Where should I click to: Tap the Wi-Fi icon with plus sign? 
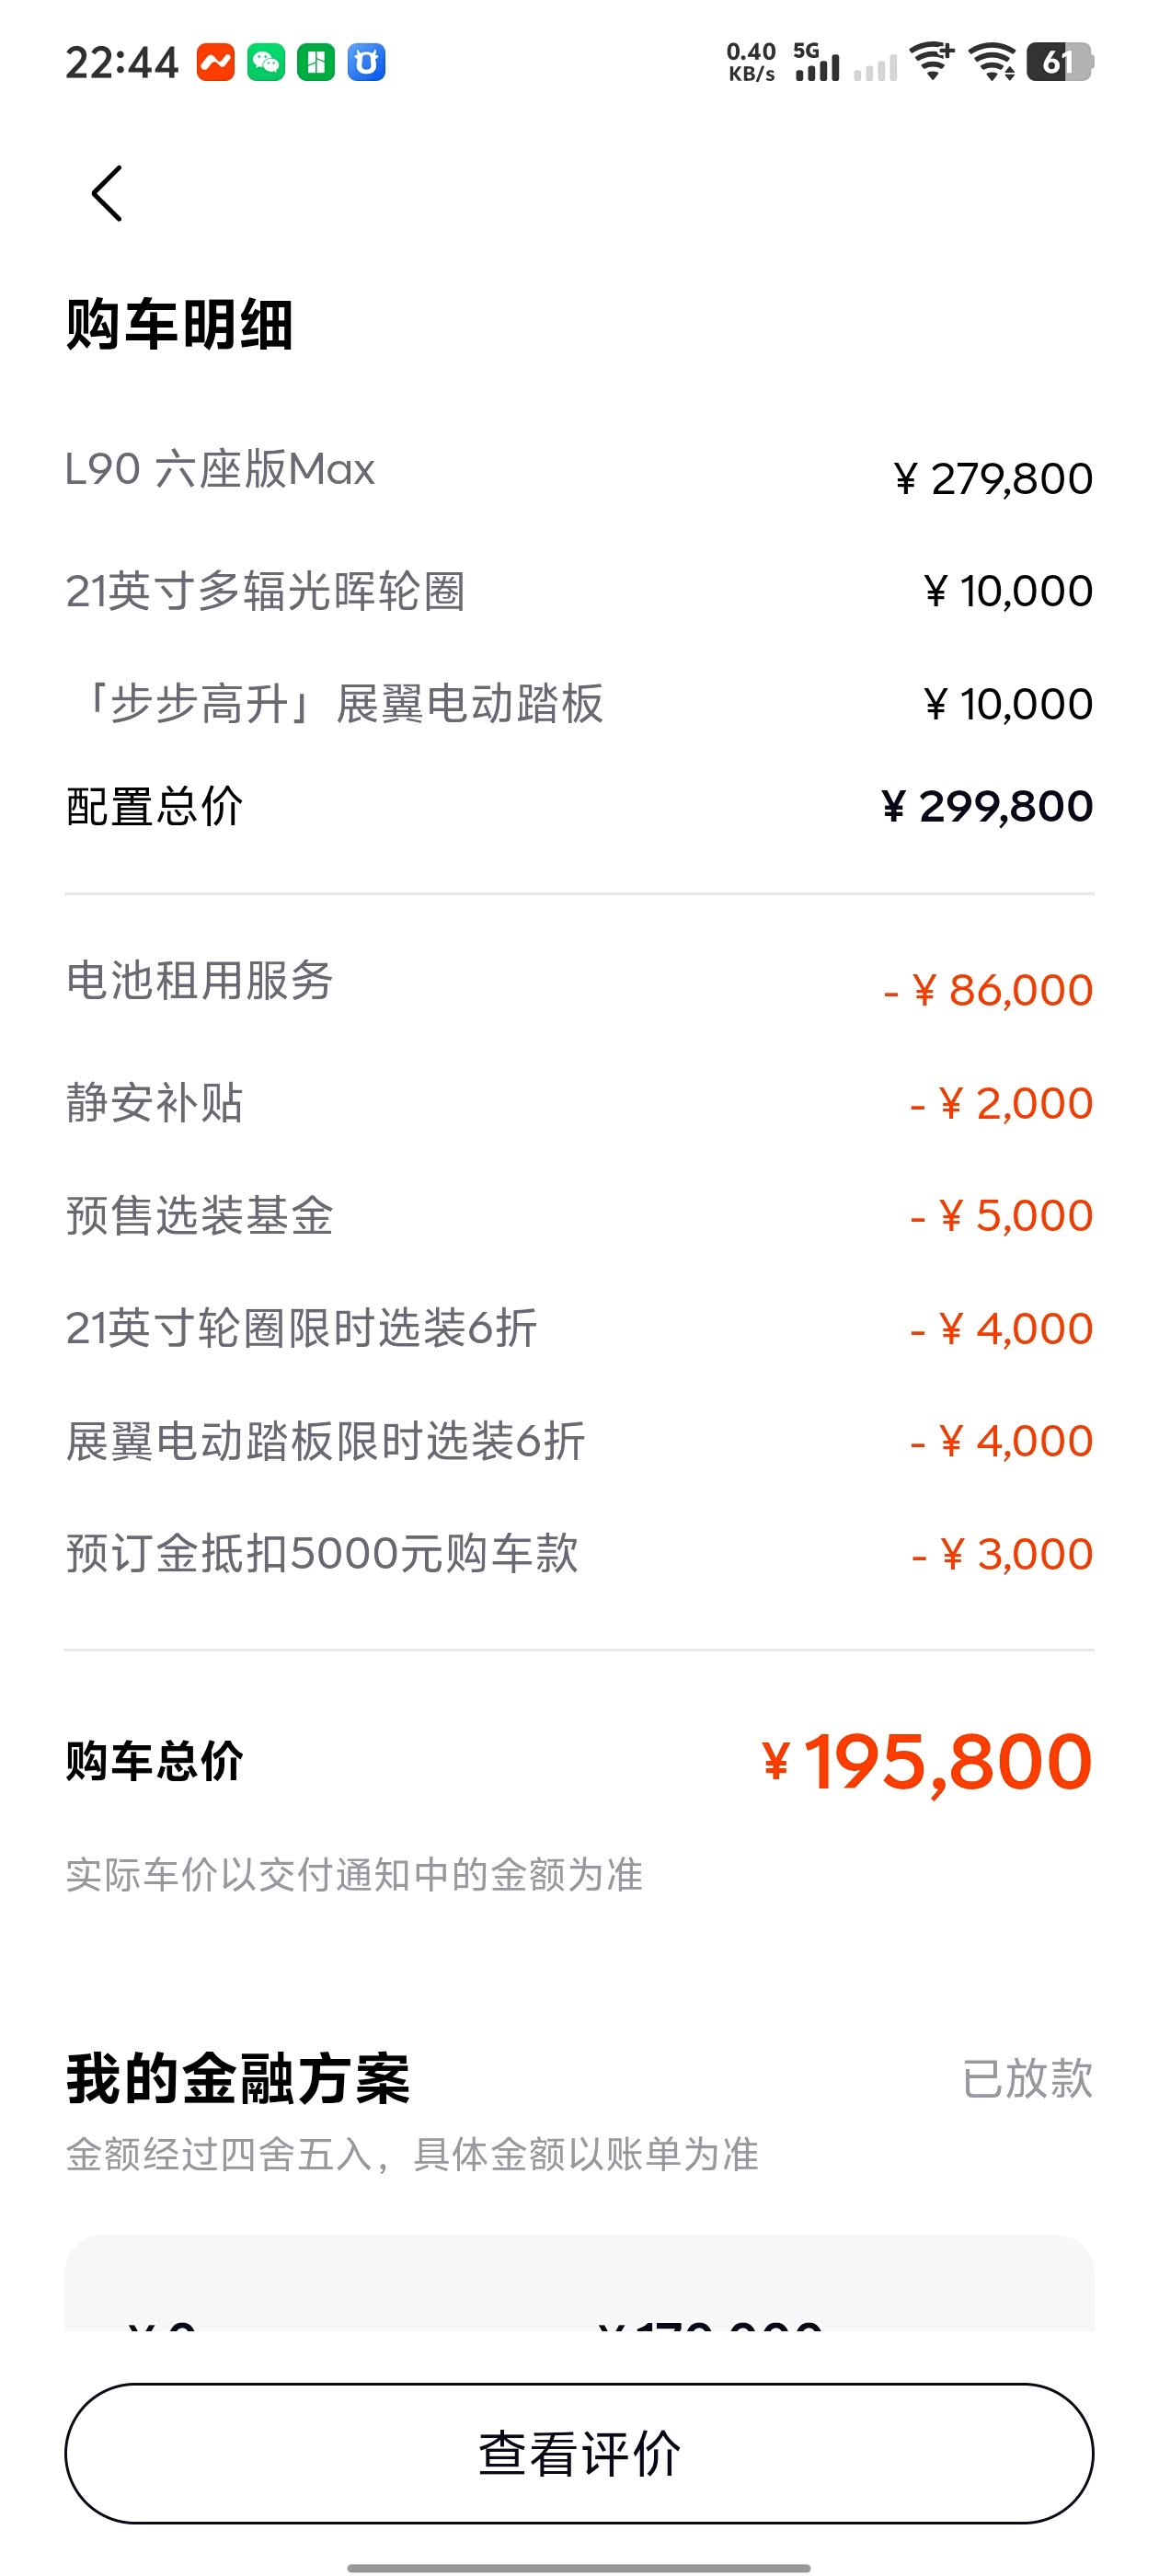click(934, 62)
